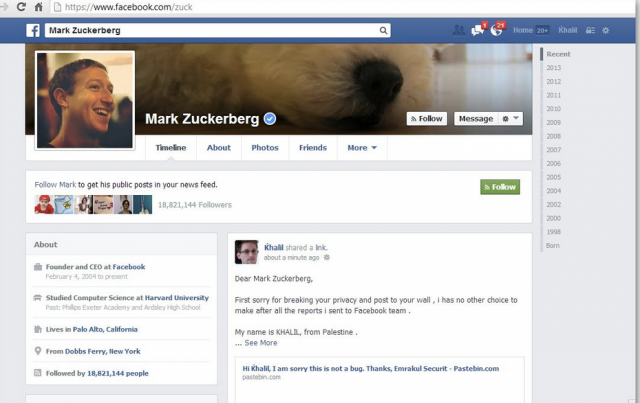Jump to 2009 in the timeline

(x=553, y=122)
